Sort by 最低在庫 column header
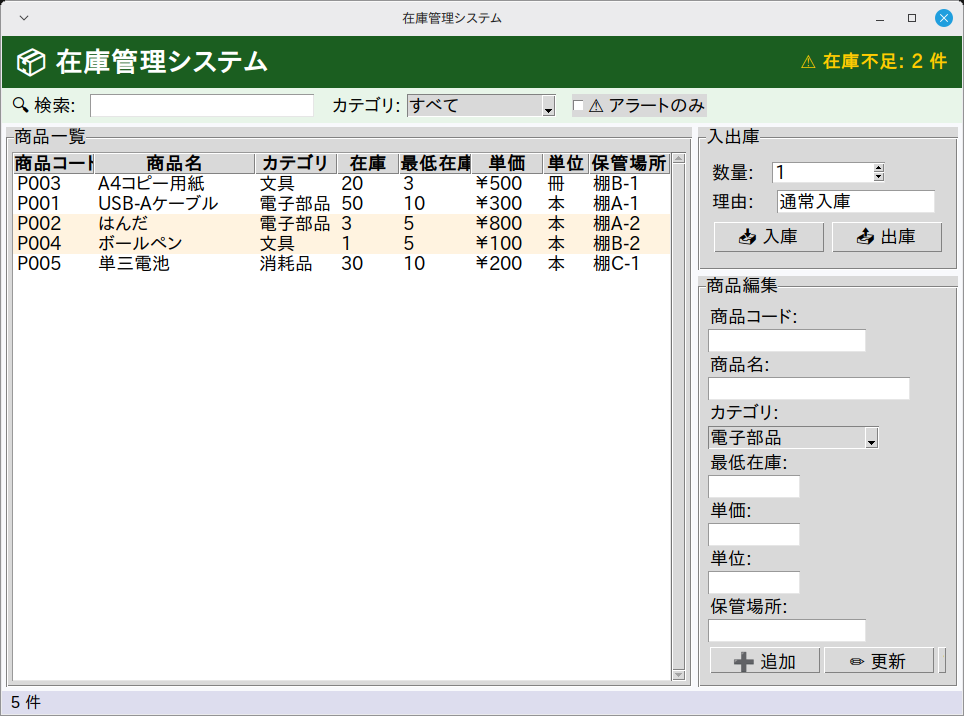This screenshot has height=716, width=964. (435, 163)
